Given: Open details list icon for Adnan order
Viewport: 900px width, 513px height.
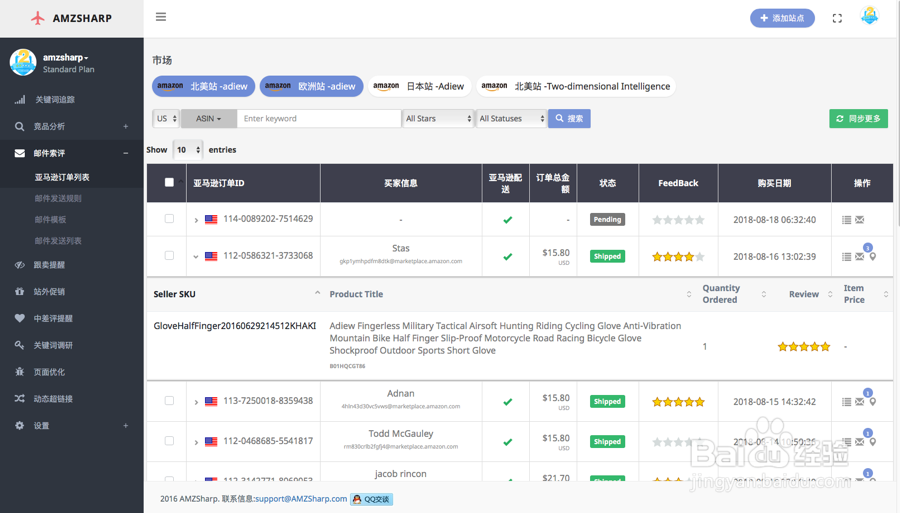Looking at the screenshot, I should 847,402.
